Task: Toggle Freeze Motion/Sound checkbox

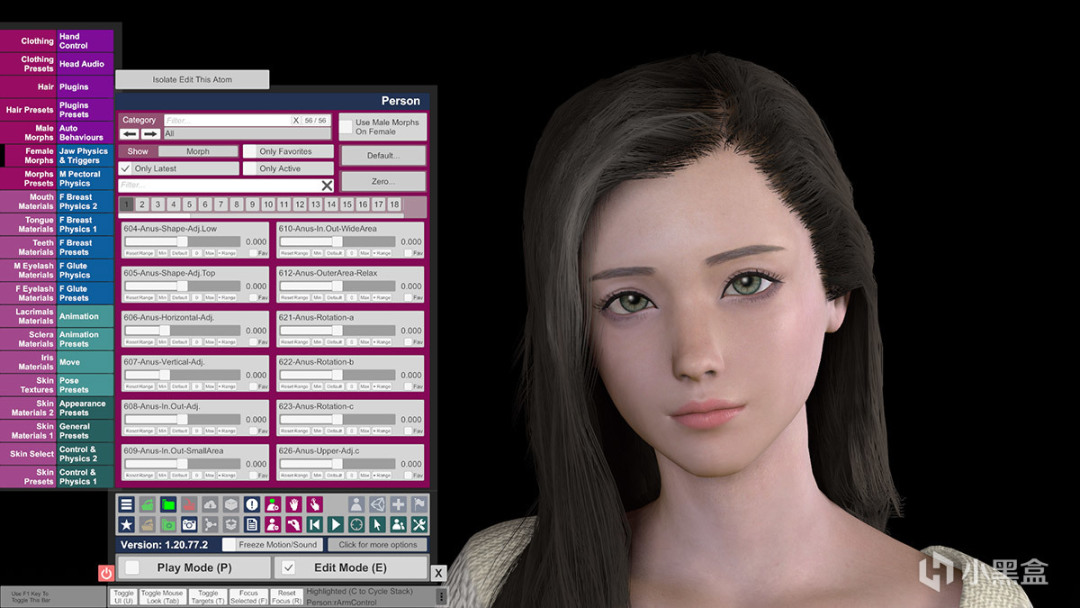Action: [229, 545]
